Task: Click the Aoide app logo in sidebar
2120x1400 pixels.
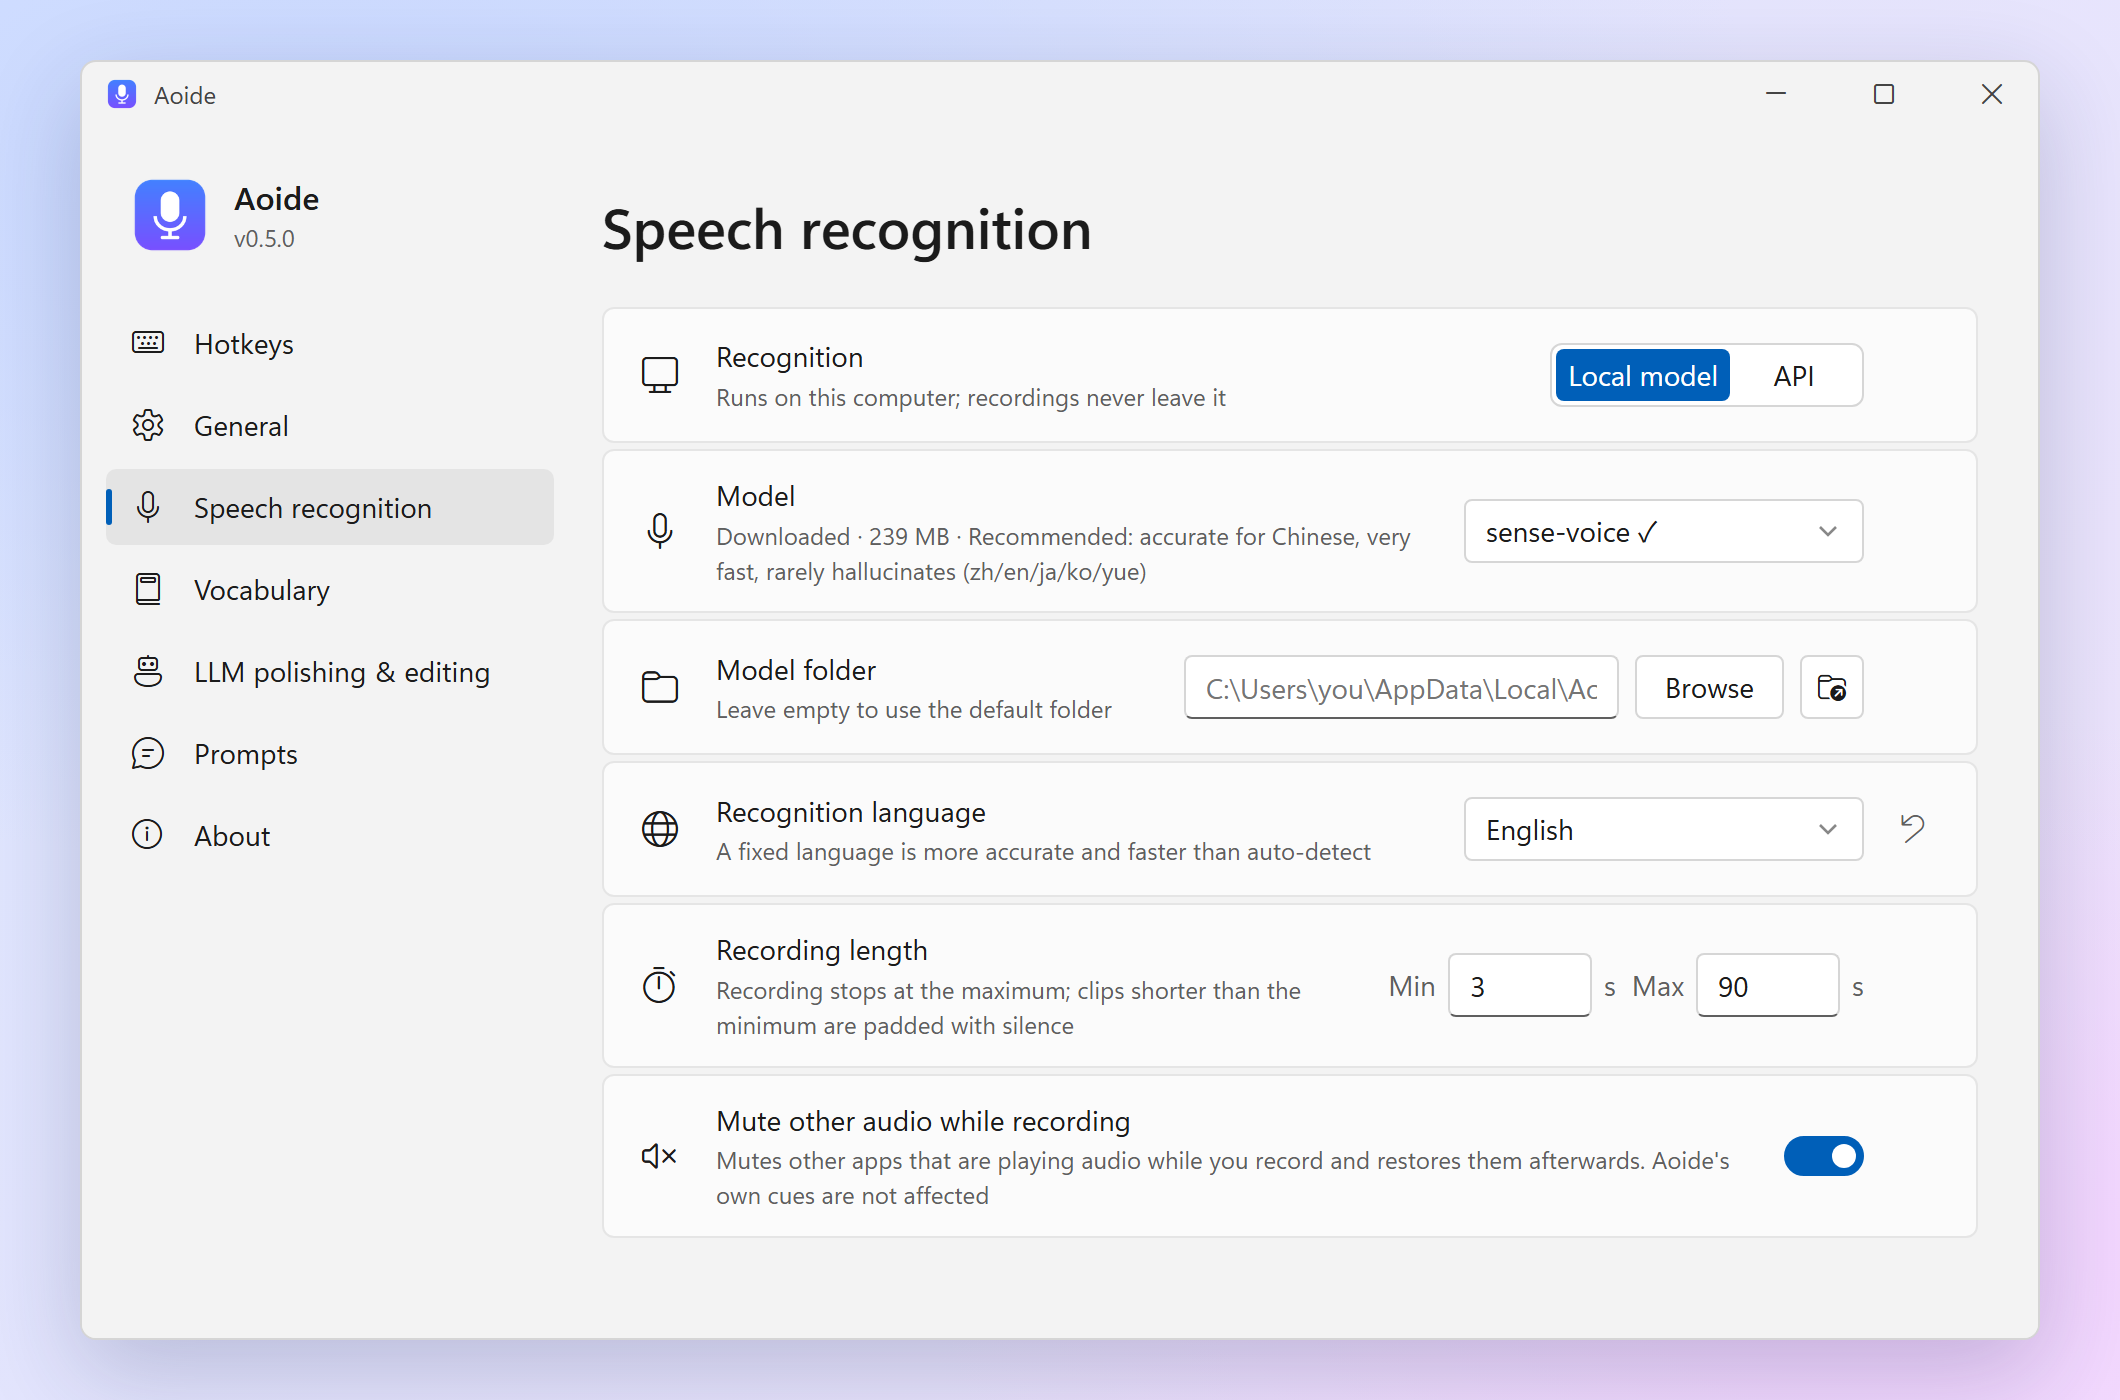Action: click(x=170, y=215)
